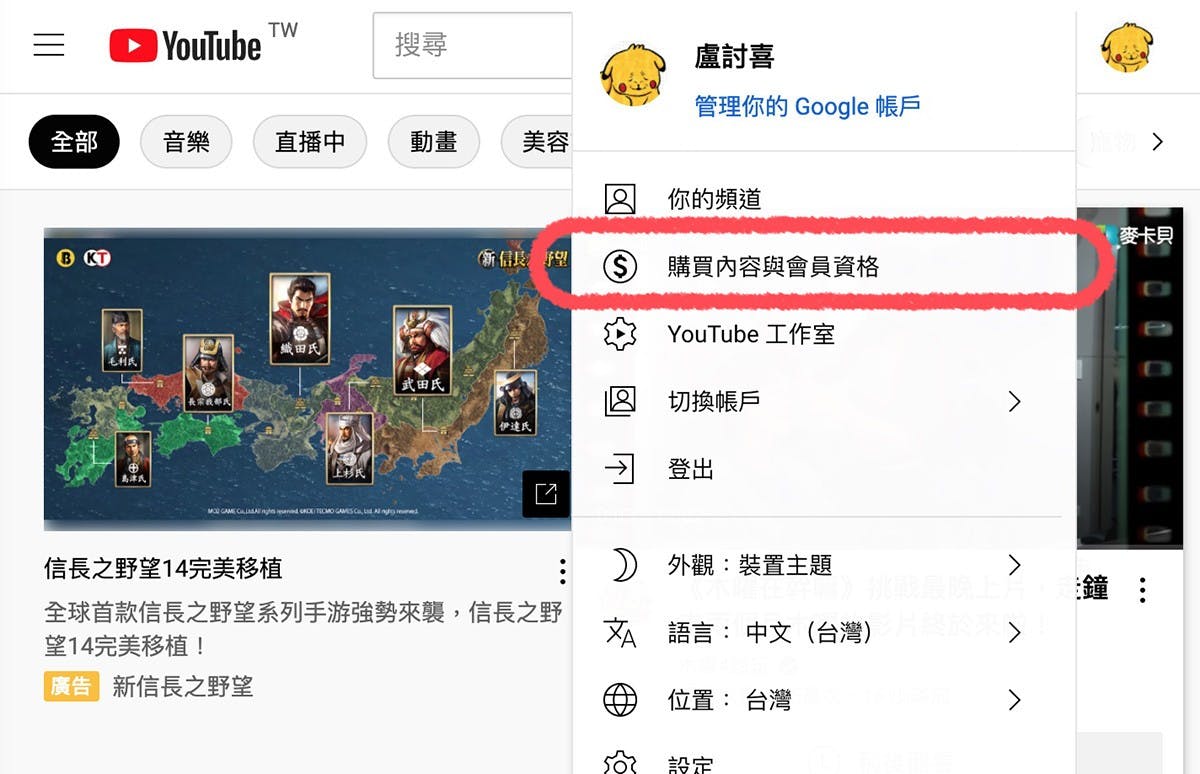Click the moon icon beside 外觀
The height and width of the screenshot is (774, 1200).
point(622,565)
